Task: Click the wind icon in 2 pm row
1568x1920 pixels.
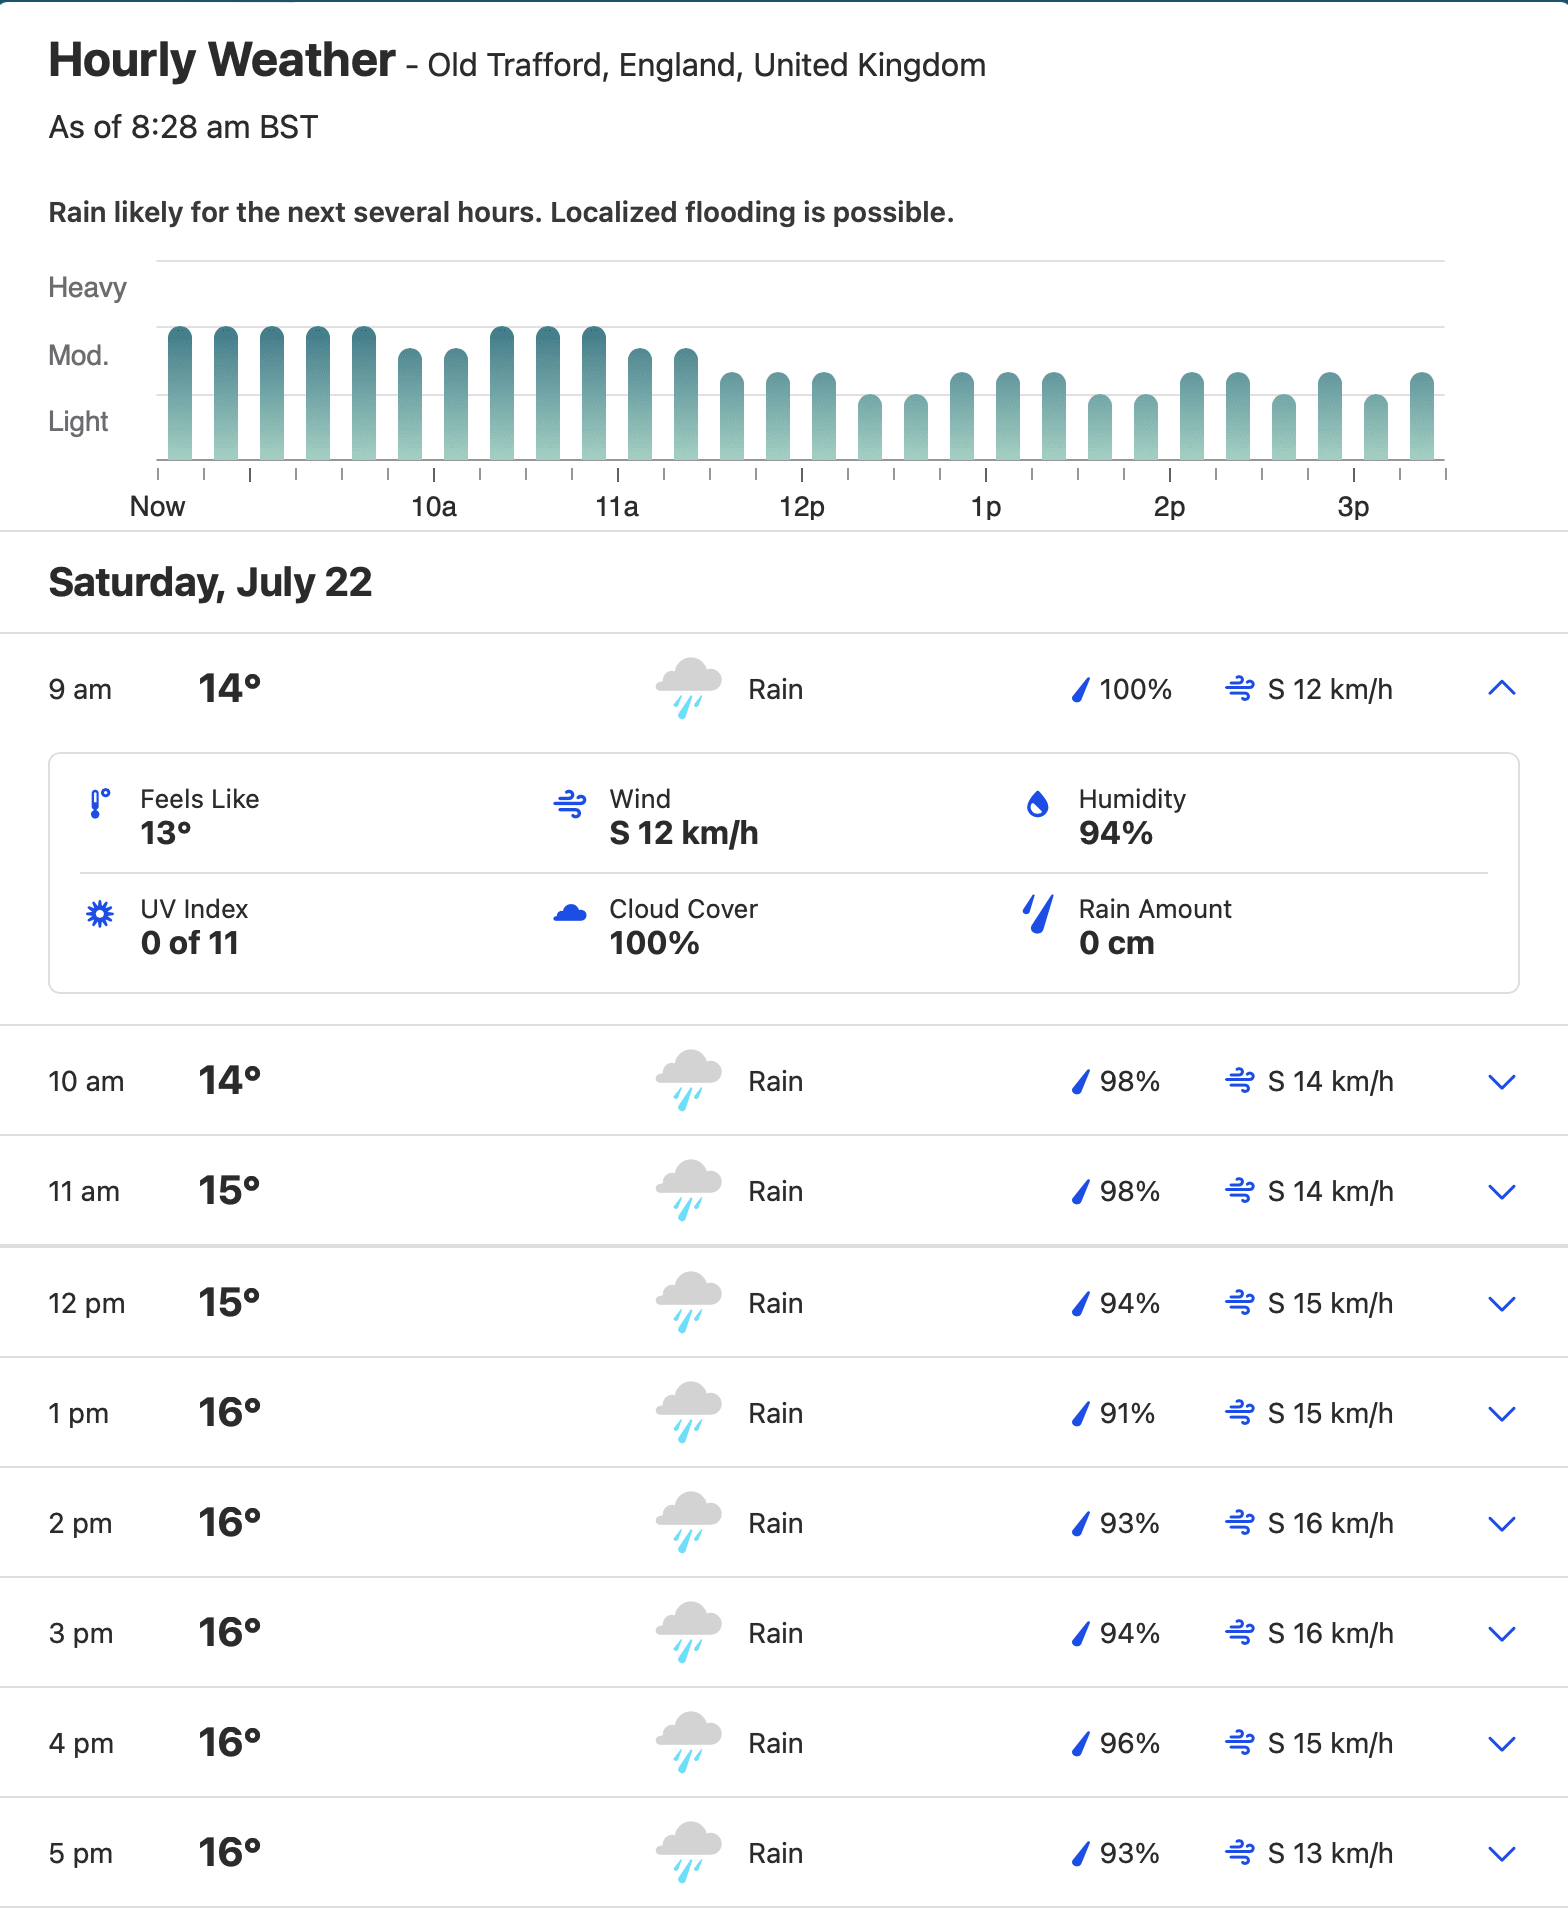Action: pyautogui.click(x=1240, y=1523)
